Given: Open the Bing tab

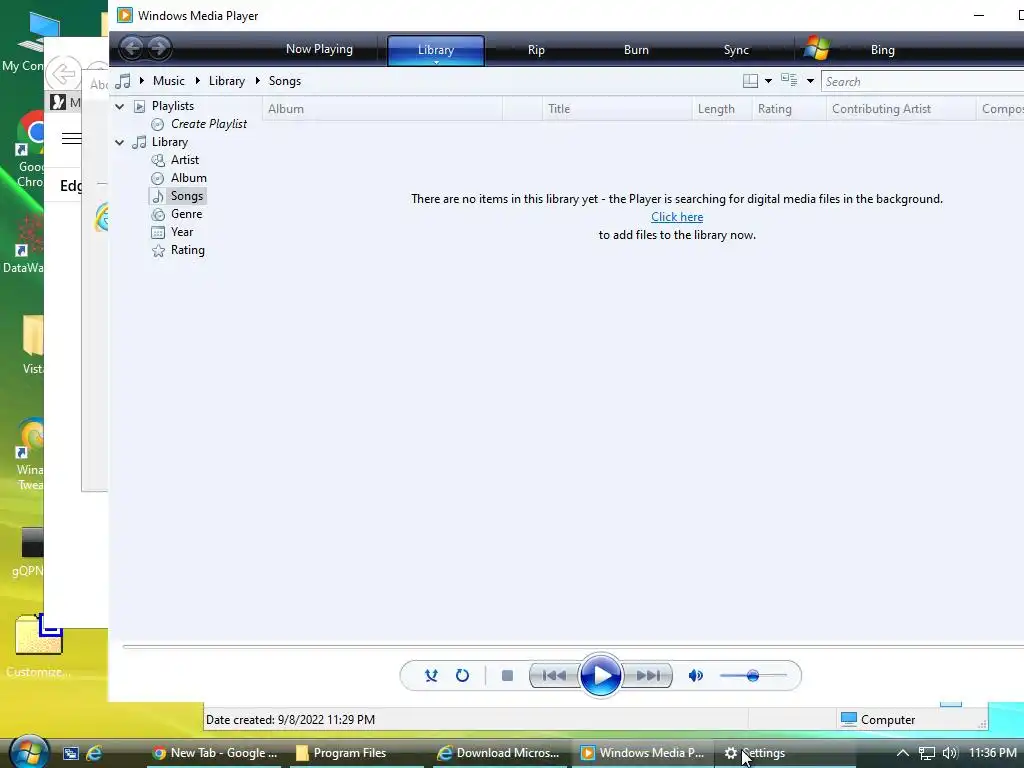Looking at the screenshot, I should click(882, 50).
